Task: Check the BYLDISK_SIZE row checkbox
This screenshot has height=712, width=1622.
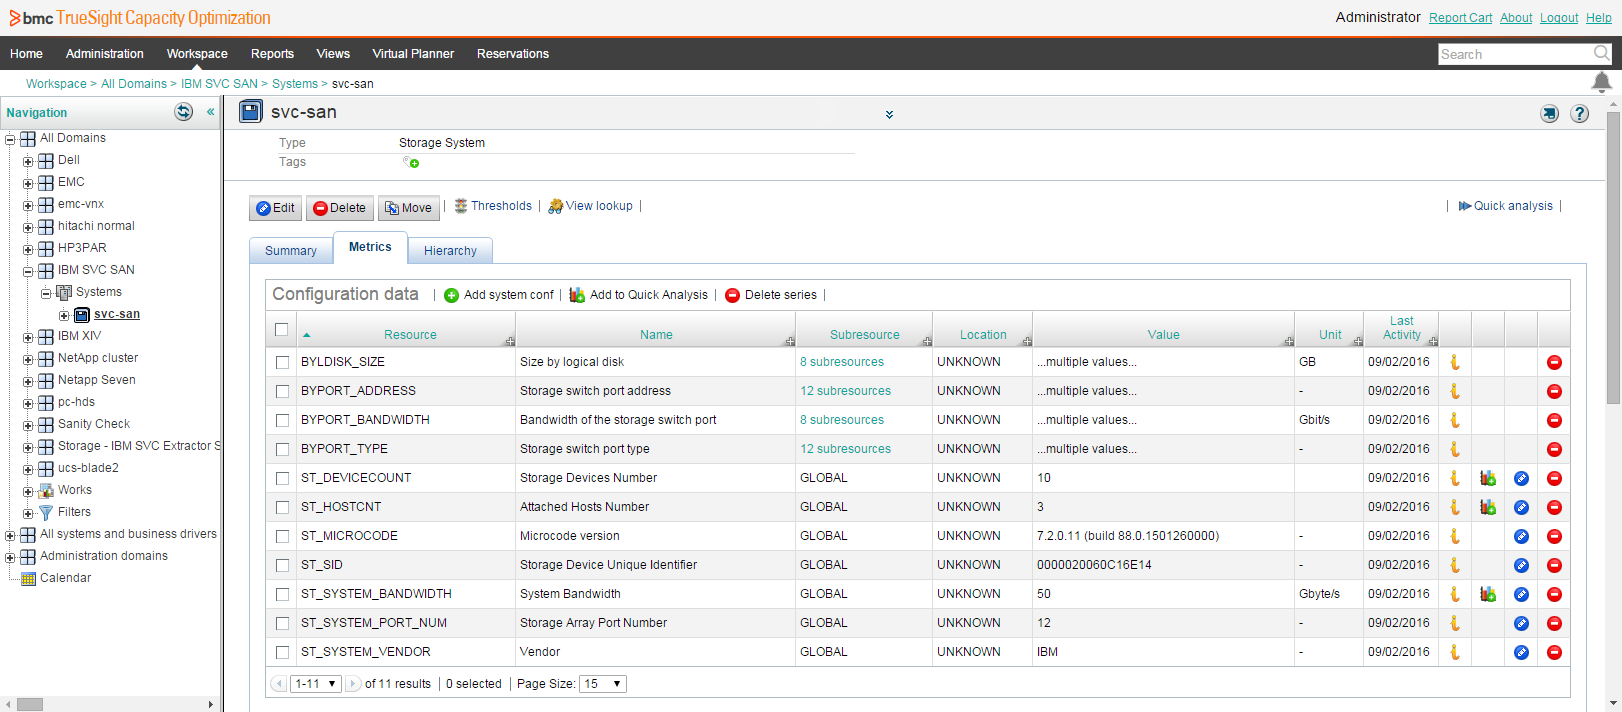Action: click(282, 362)
